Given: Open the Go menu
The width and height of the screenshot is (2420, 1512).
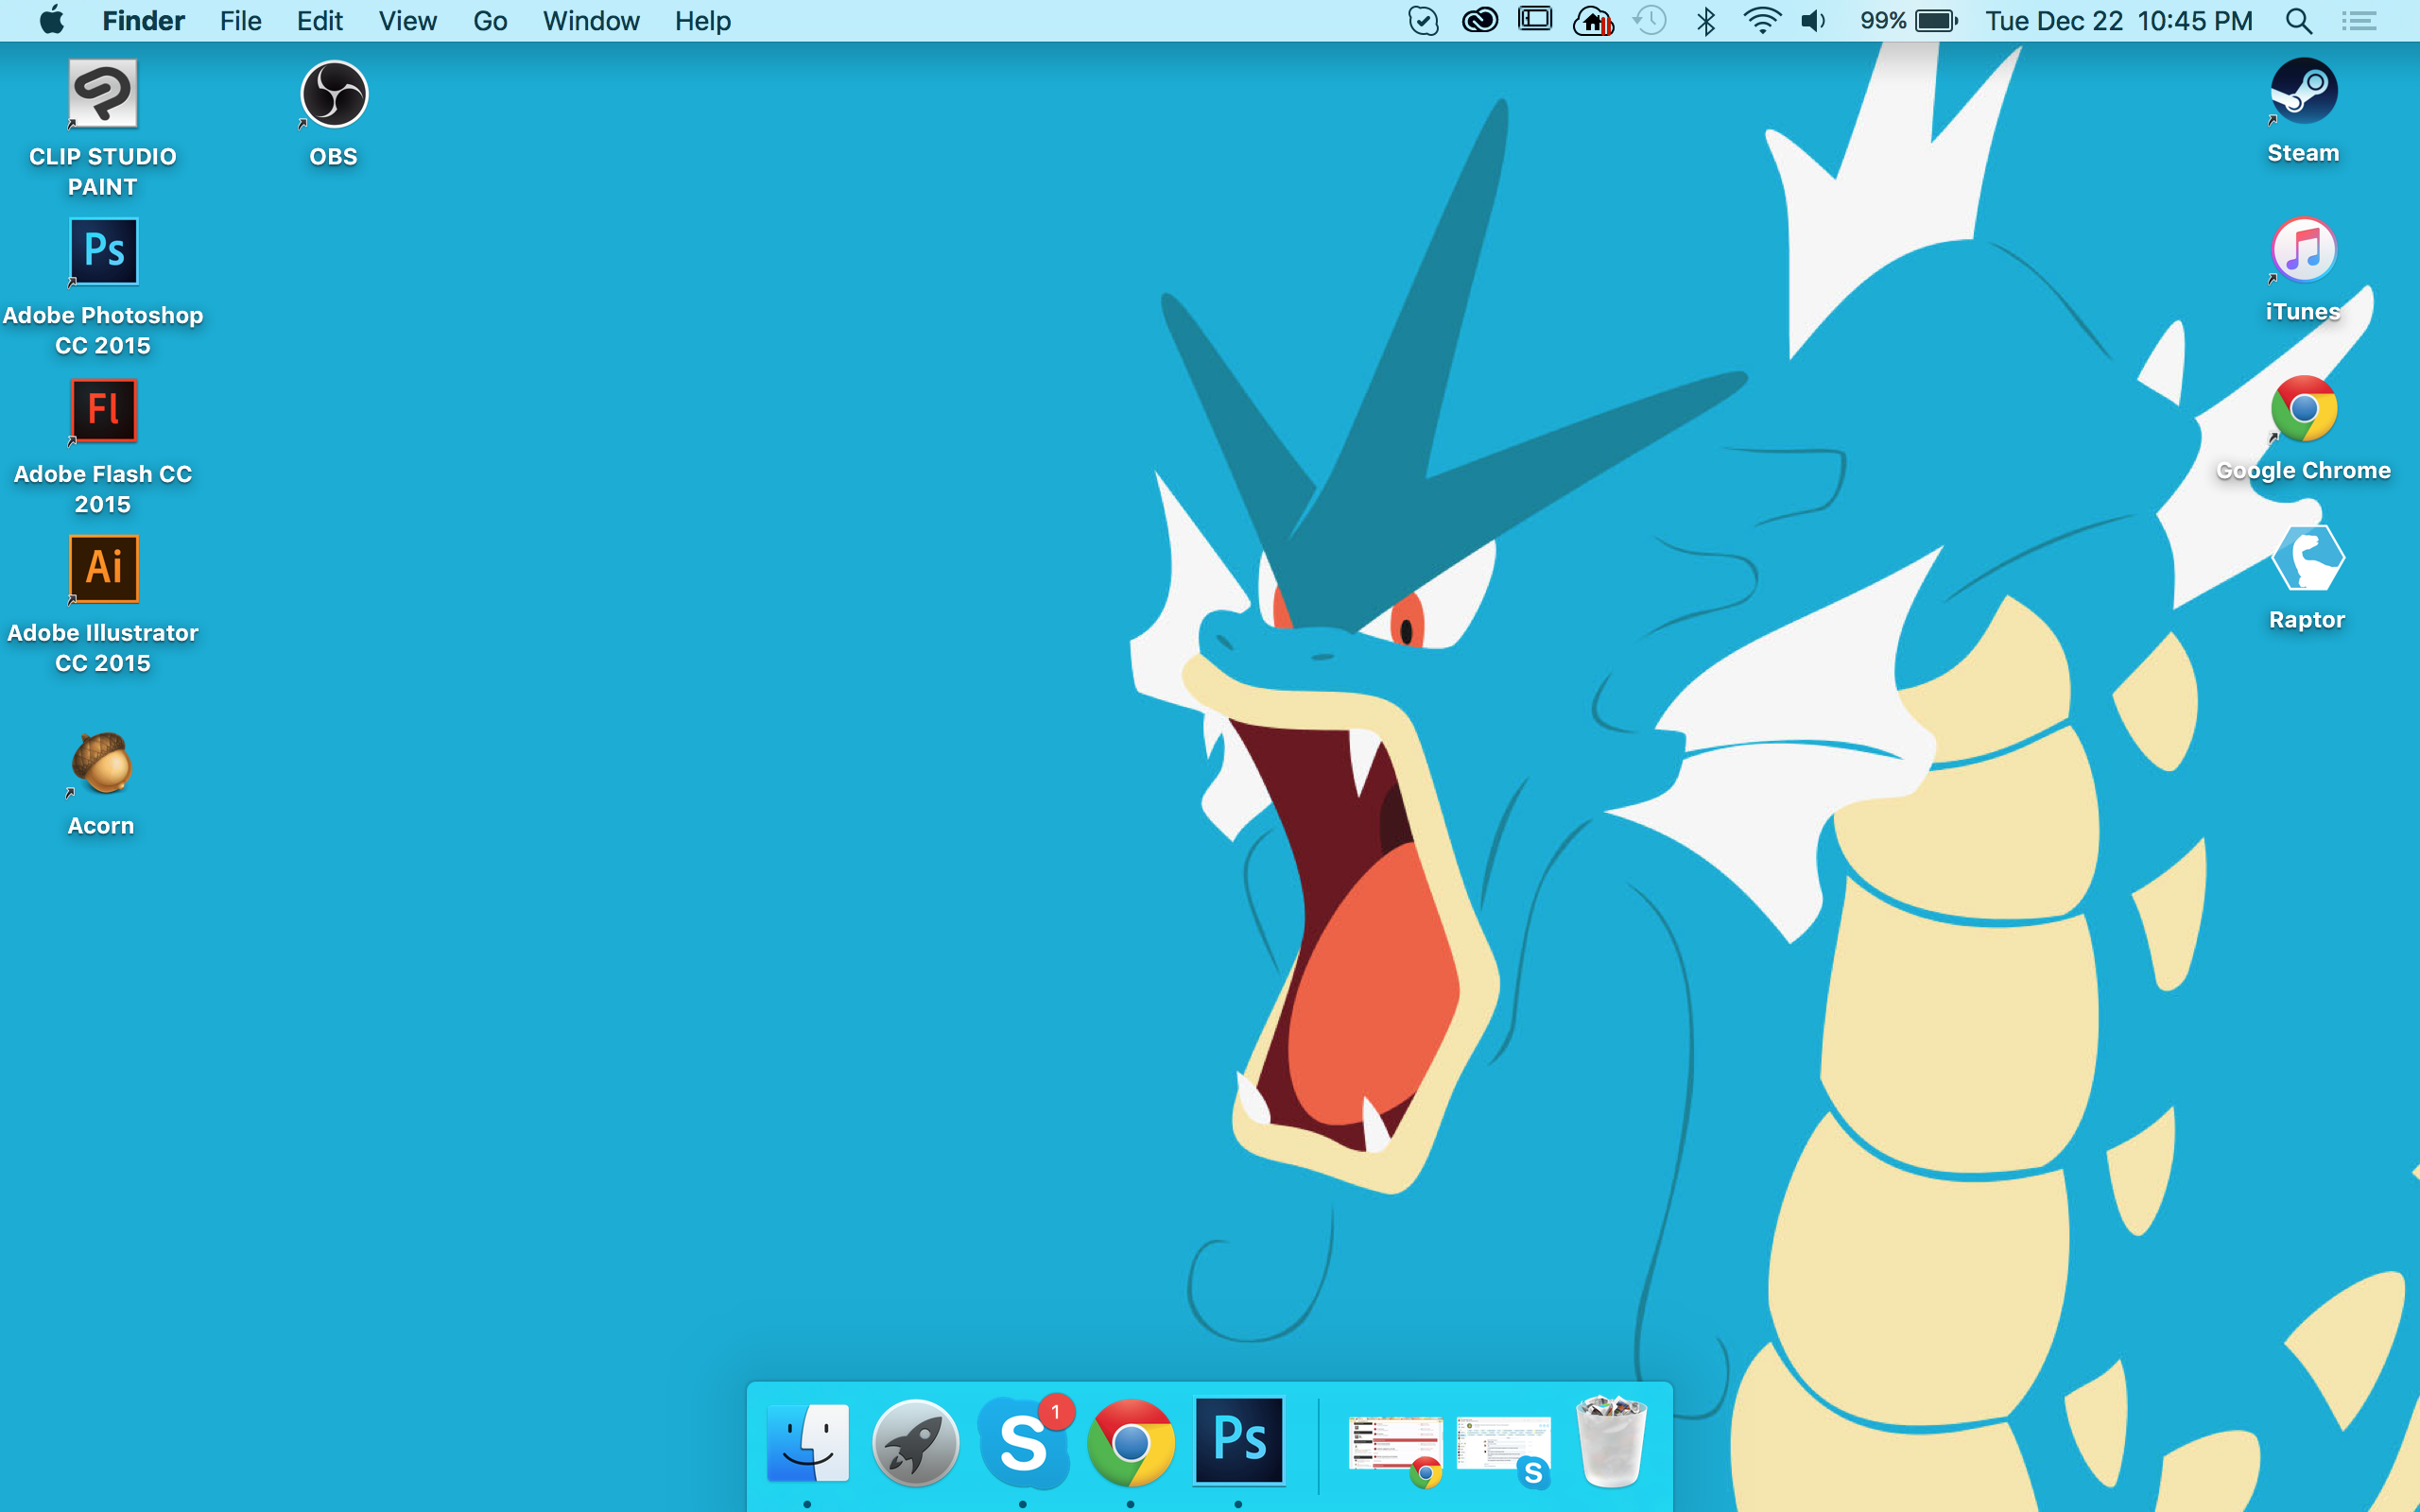Looking at the screenshot, I should pyautogui.click(x=490, y=20).
